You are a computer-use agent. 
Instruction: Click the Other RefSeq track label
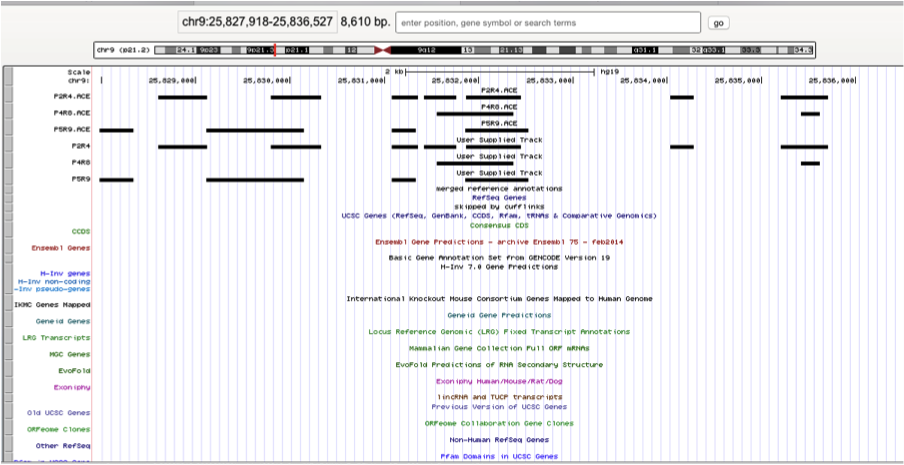tap(63, 445)
